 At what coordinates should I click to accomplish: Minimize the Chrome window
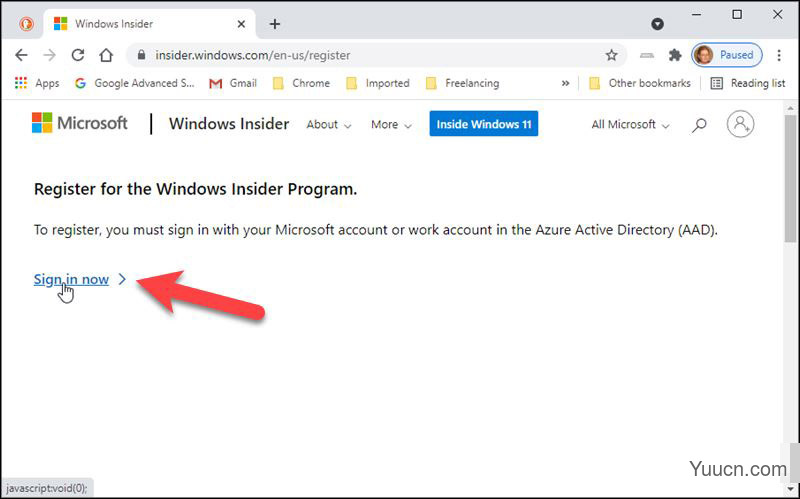696,15
